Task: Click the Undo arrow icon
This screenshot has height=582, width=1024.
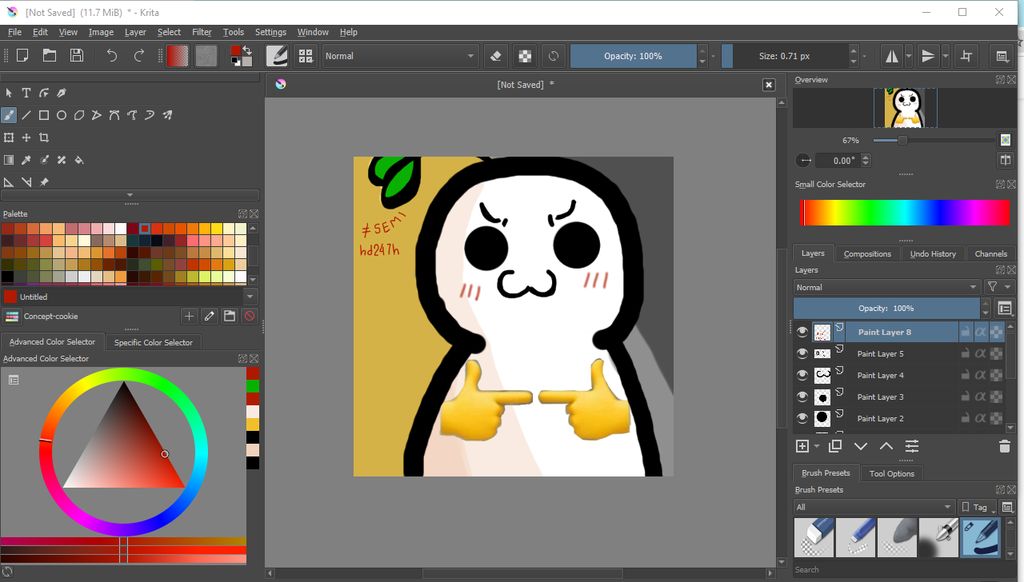Action: pyautogui.click(x=112, y=56)
